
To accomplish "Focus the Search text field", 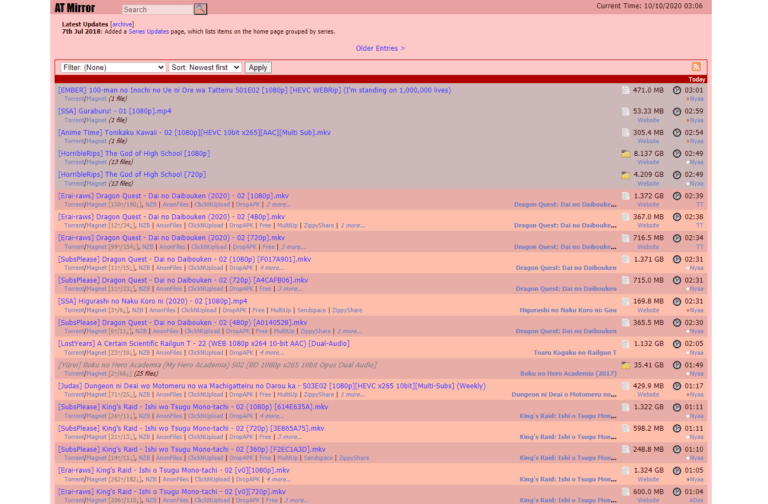I will (156, 9).
